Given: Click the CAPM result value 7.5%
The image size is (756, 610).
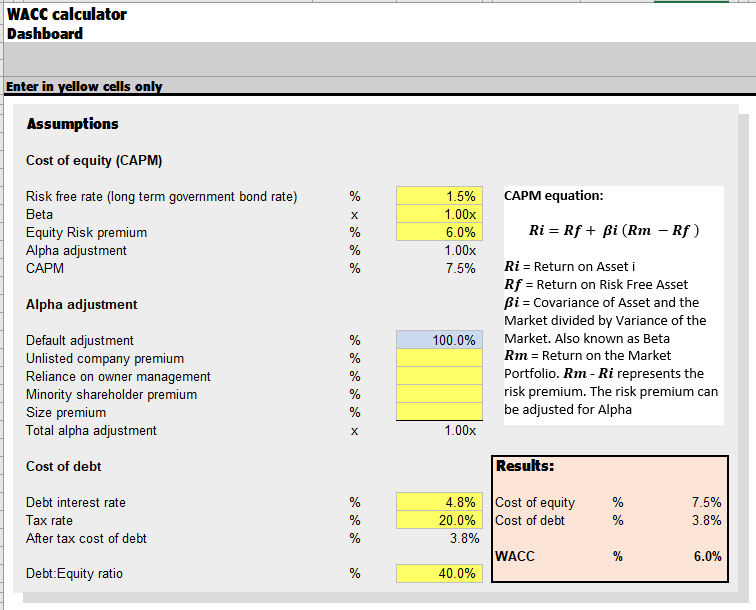Looking at the screenshot, I should (460, 269).
